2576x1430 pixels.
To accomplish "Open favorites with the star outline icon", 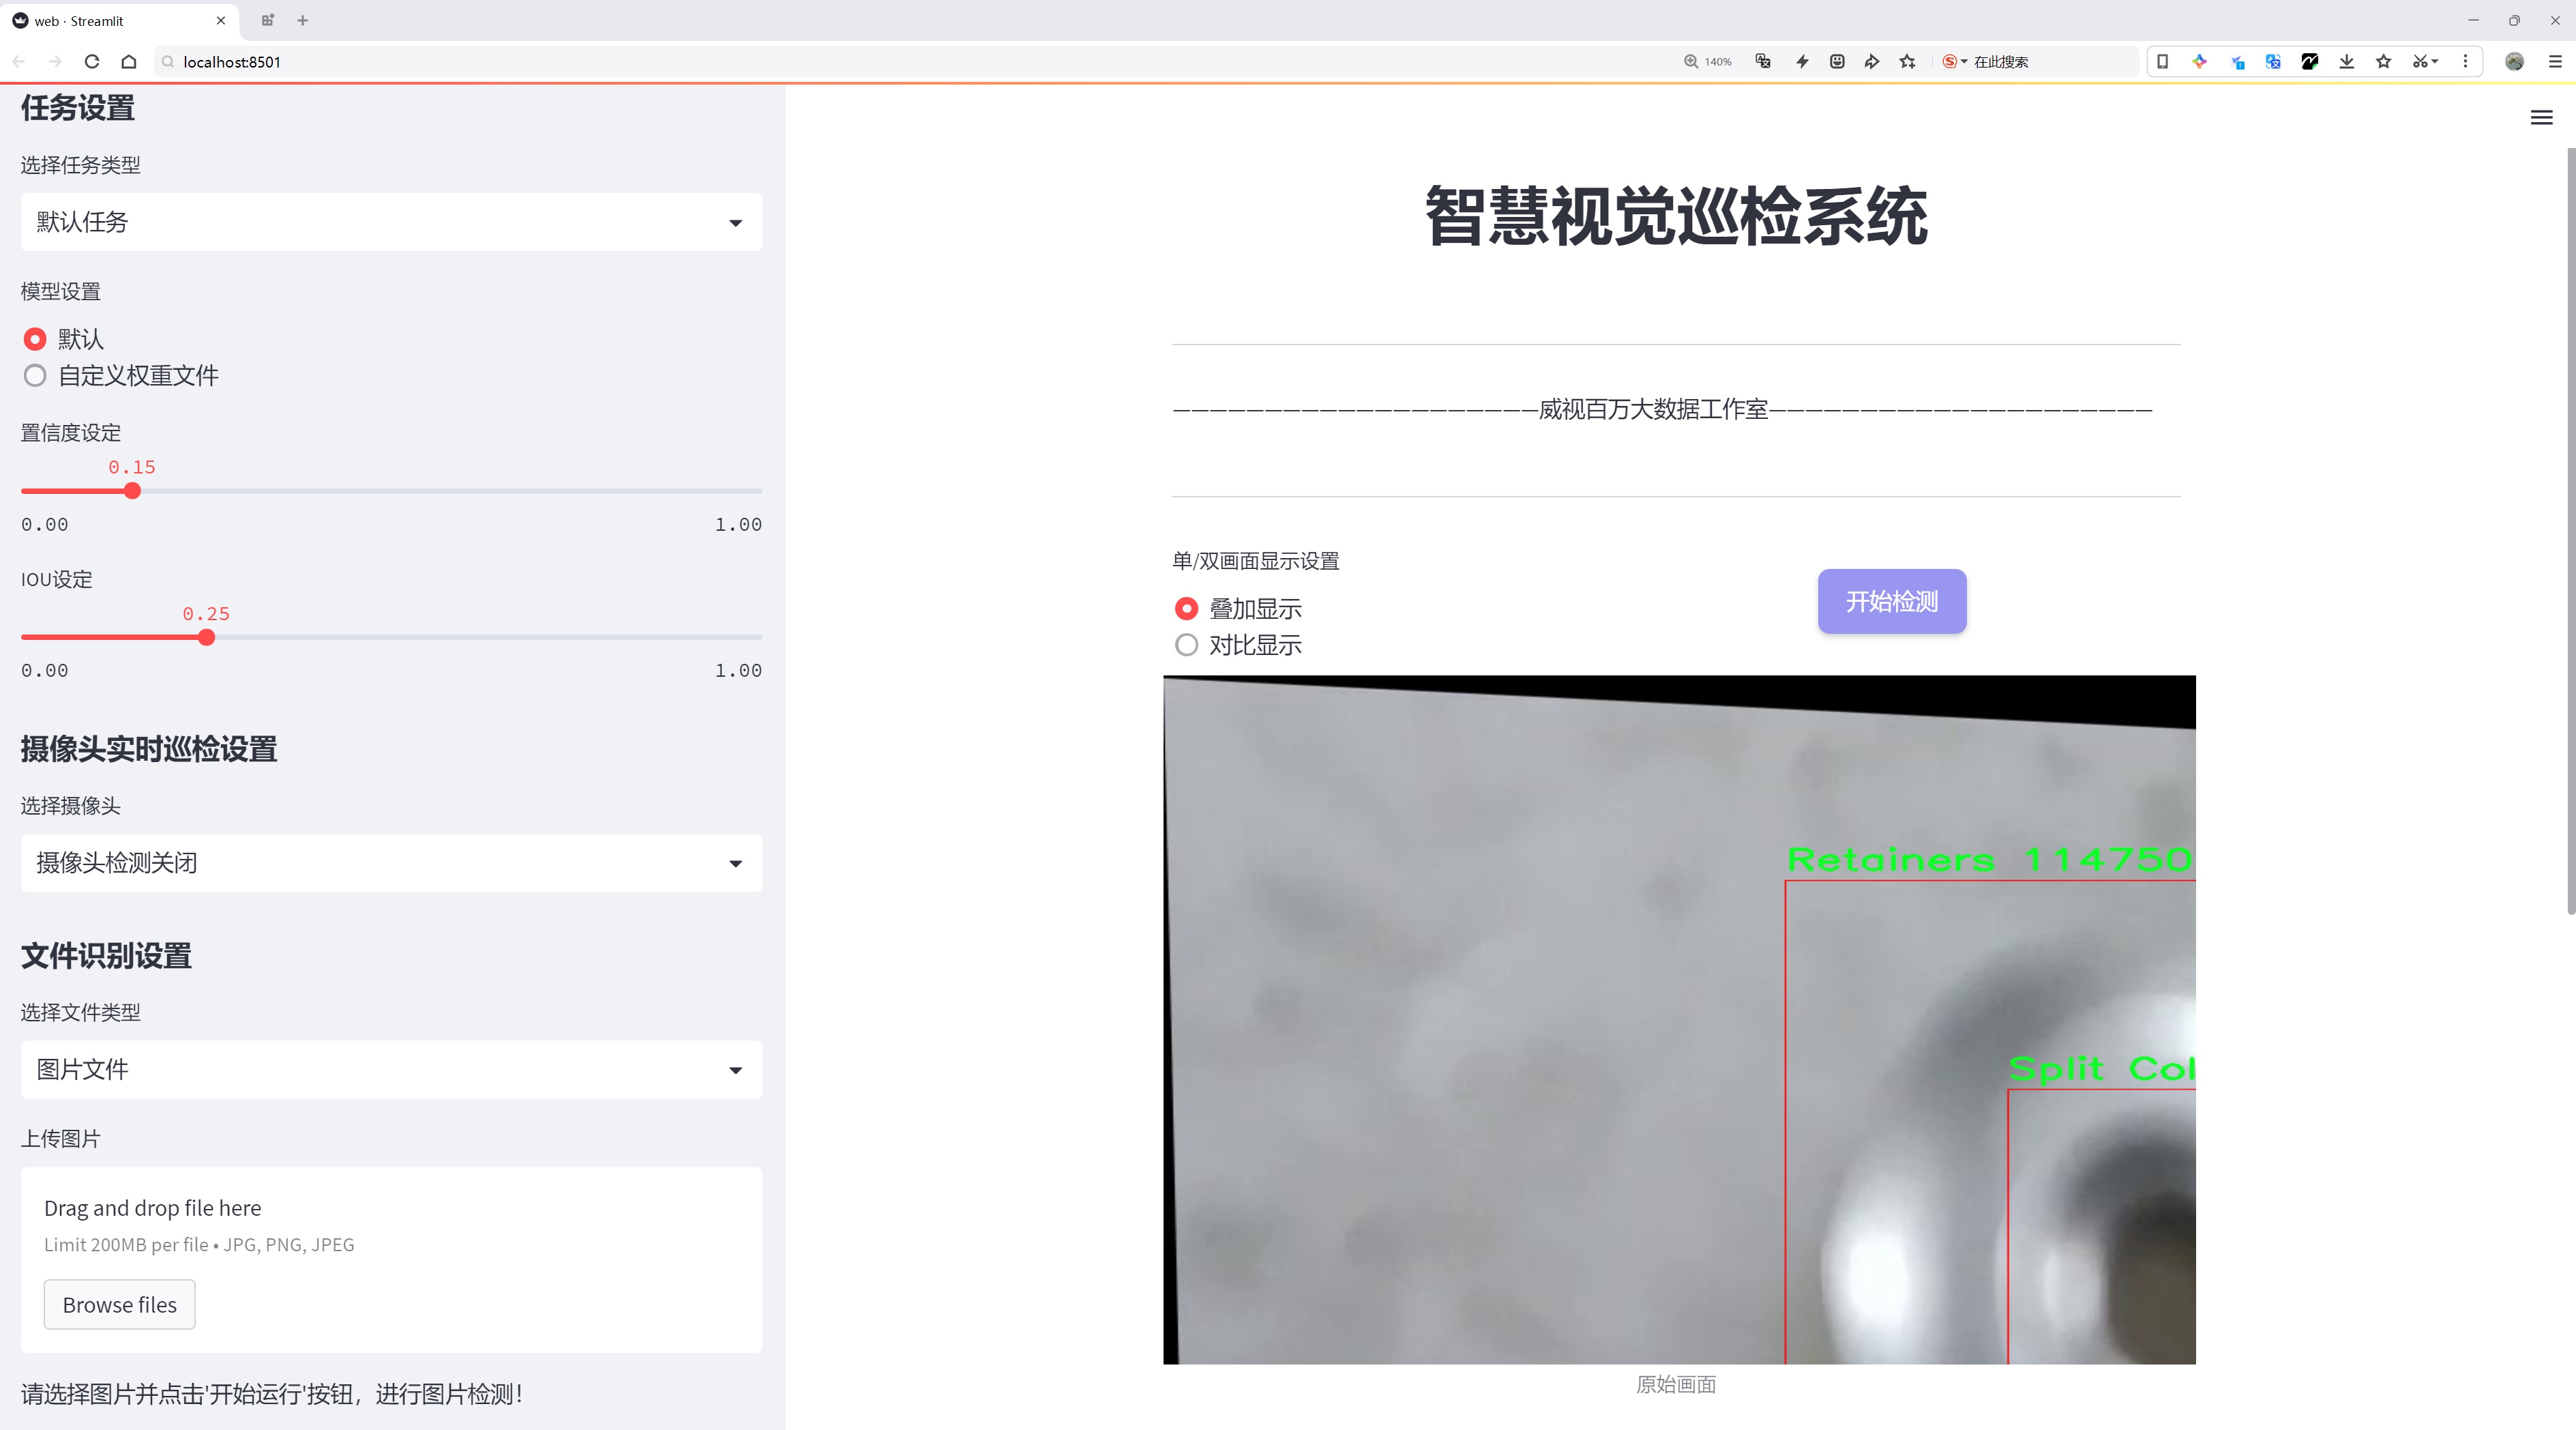I will click(2384, 61).
